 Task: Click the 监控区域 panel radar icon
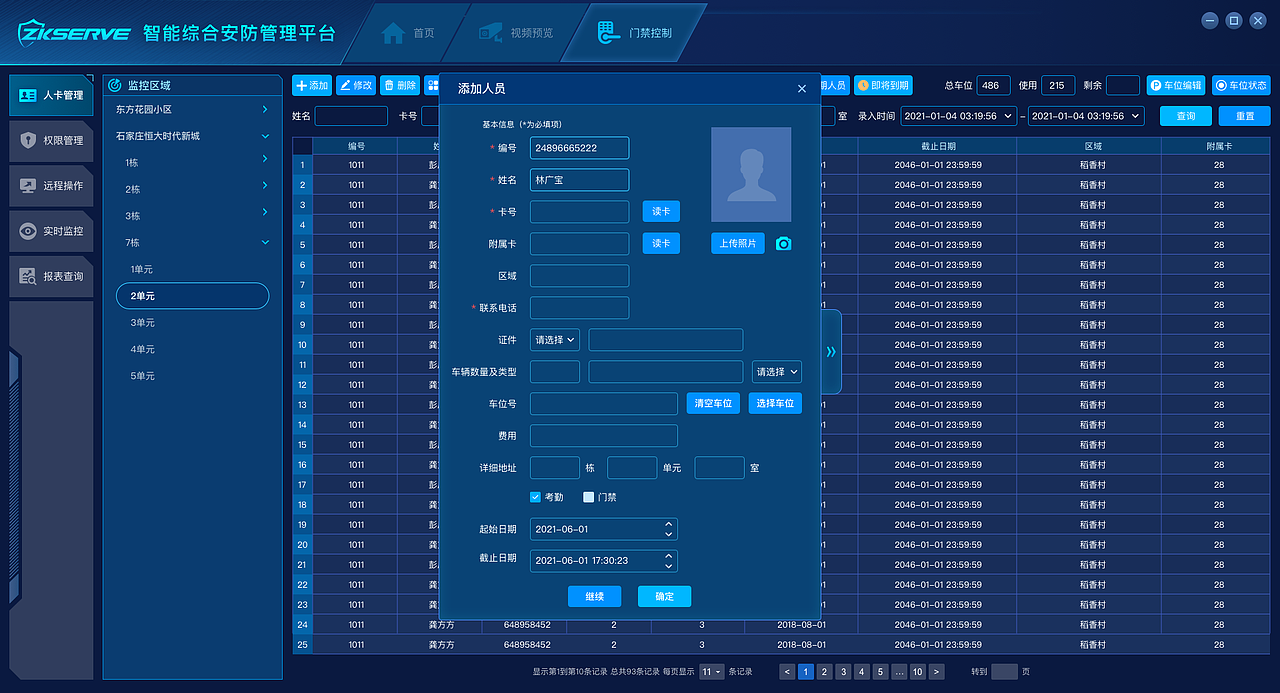point(114,86)
